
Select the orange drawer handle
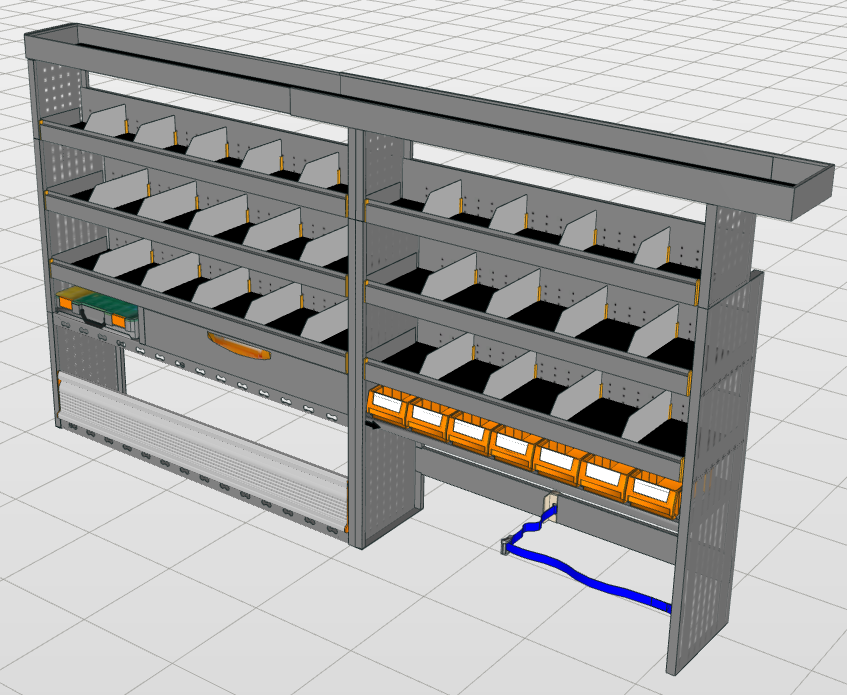coord(238,346)
